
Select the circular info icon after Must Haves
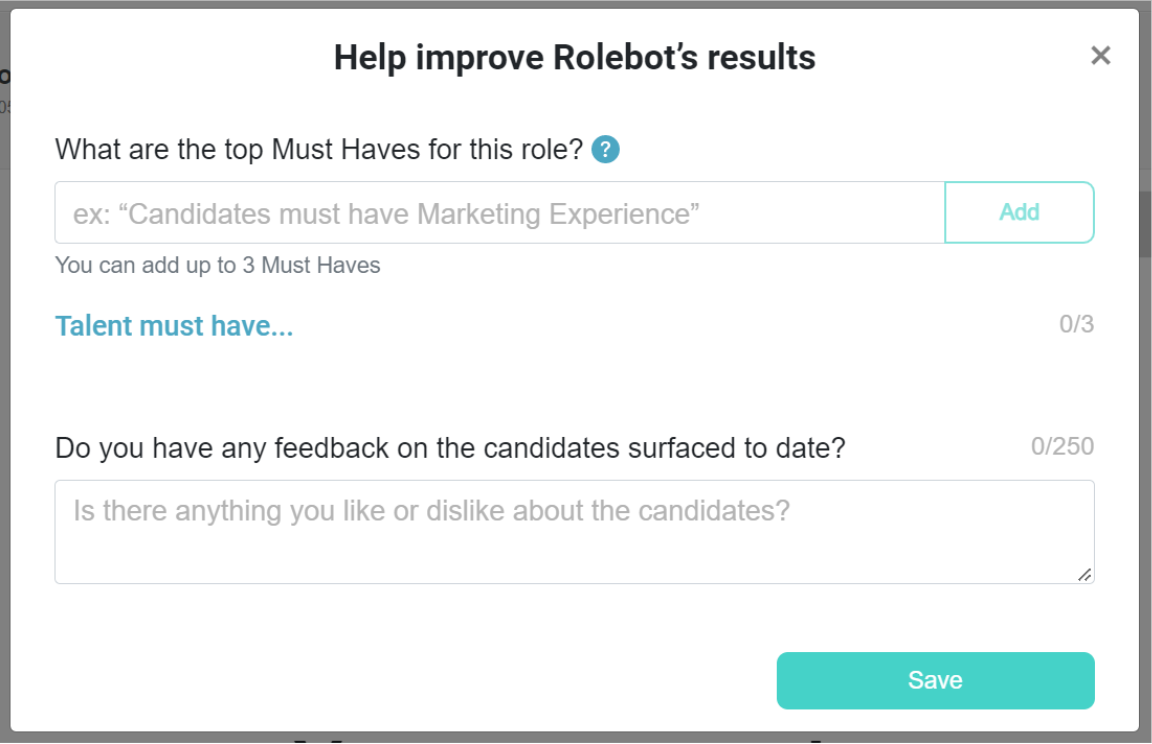pos(606,149)
